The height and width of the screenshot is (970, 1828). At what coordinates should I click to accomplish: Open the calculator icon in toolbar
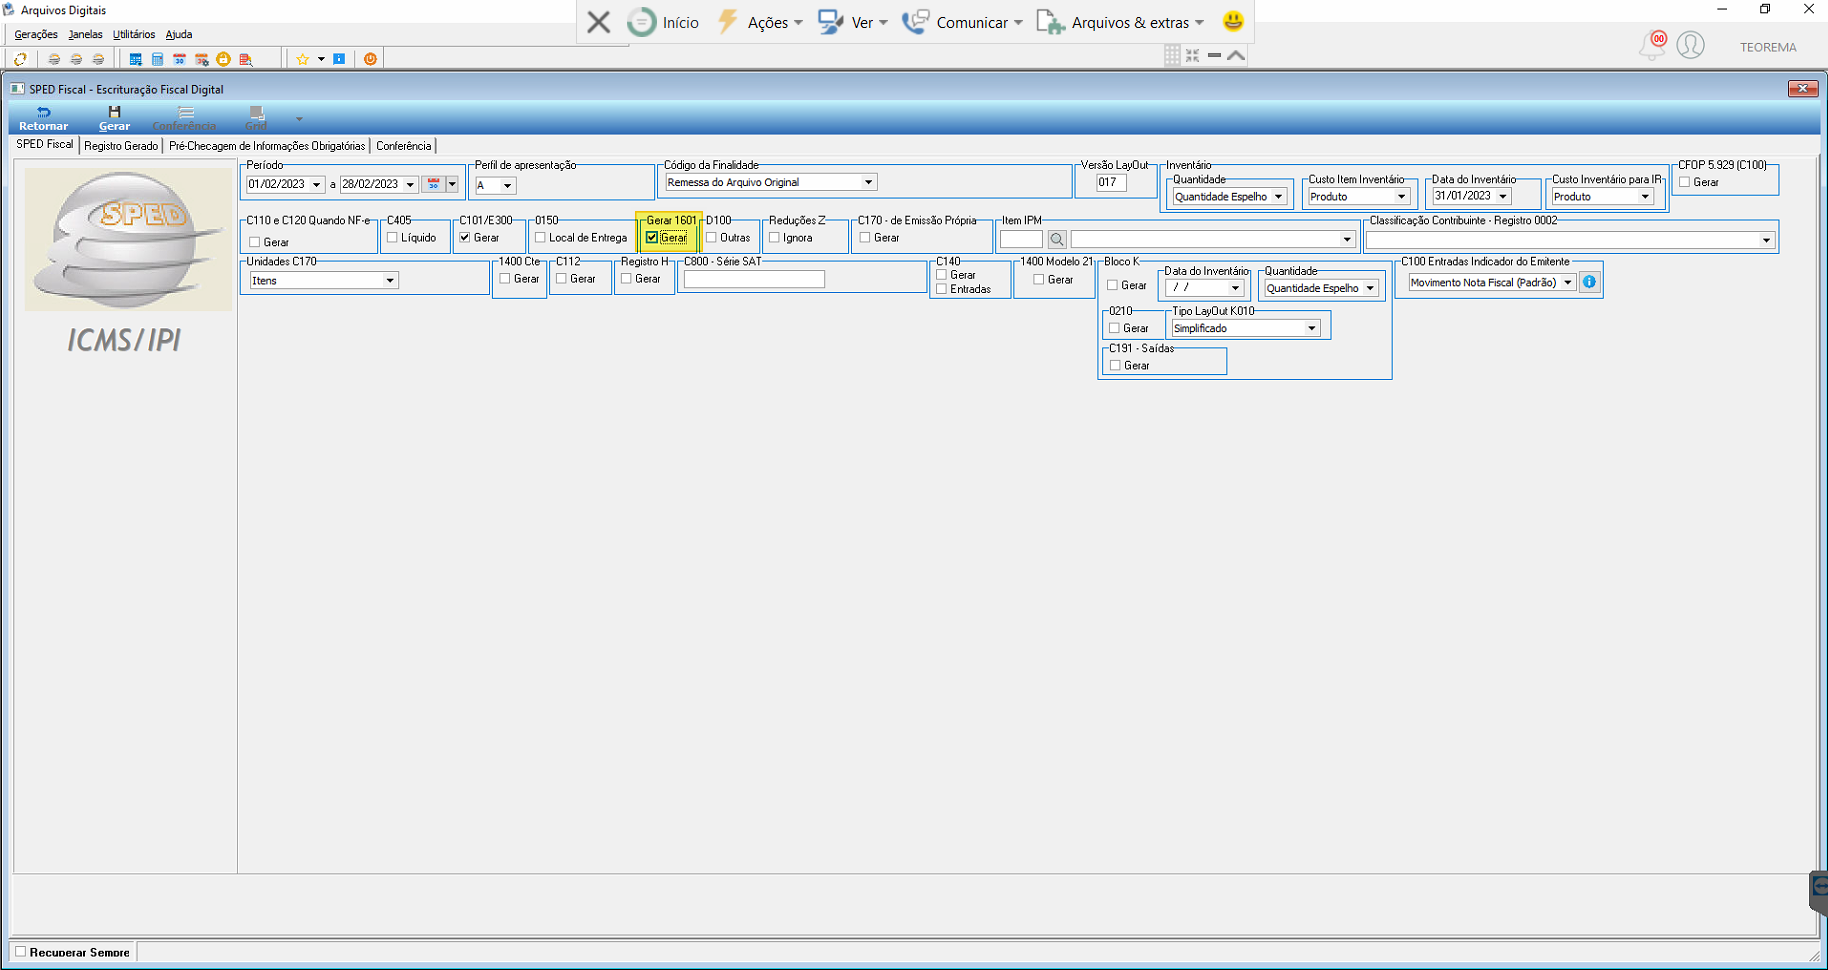(x=157, y=59)
